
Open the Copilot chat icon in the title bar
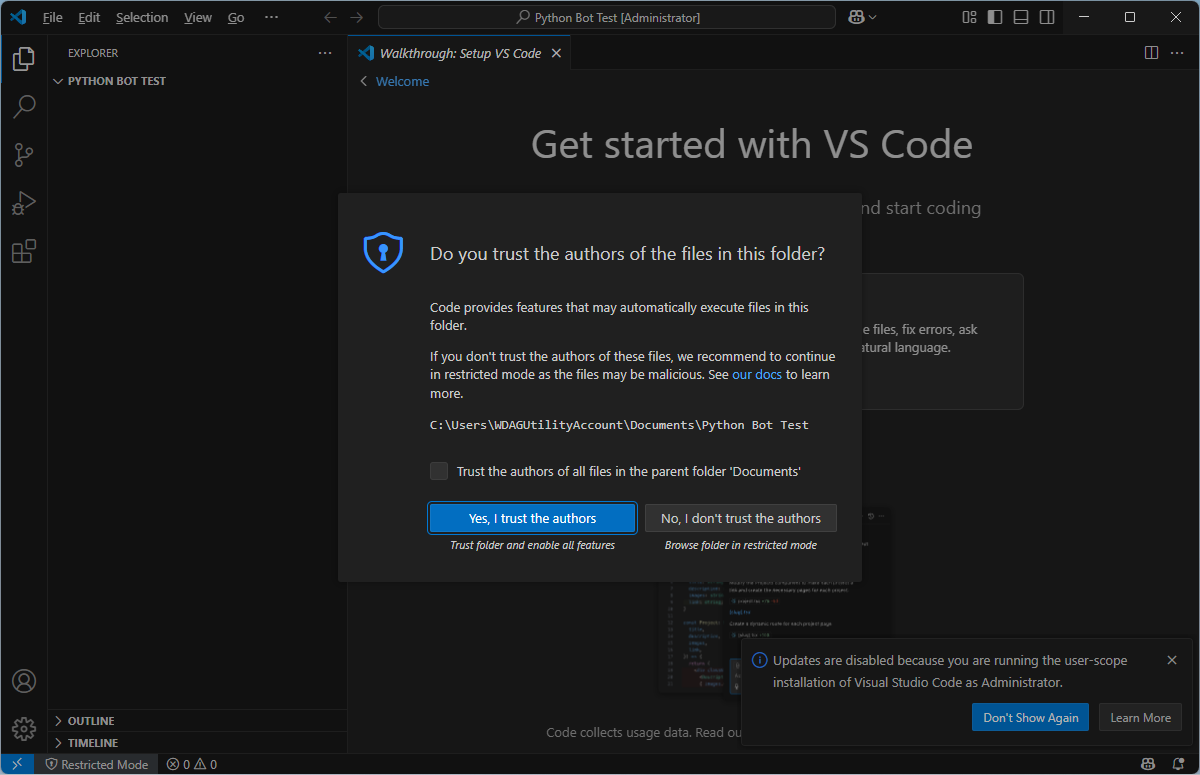pyautogui.click(x=856, y=17)
